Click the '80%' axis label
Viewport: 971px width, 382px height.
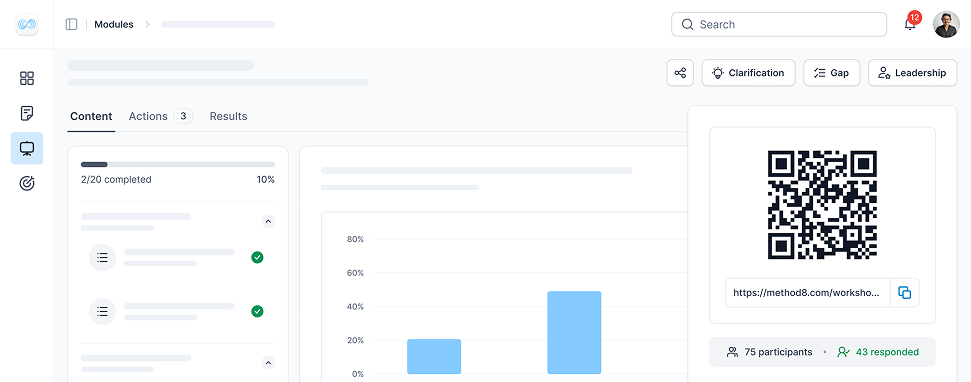click(354, 239)
